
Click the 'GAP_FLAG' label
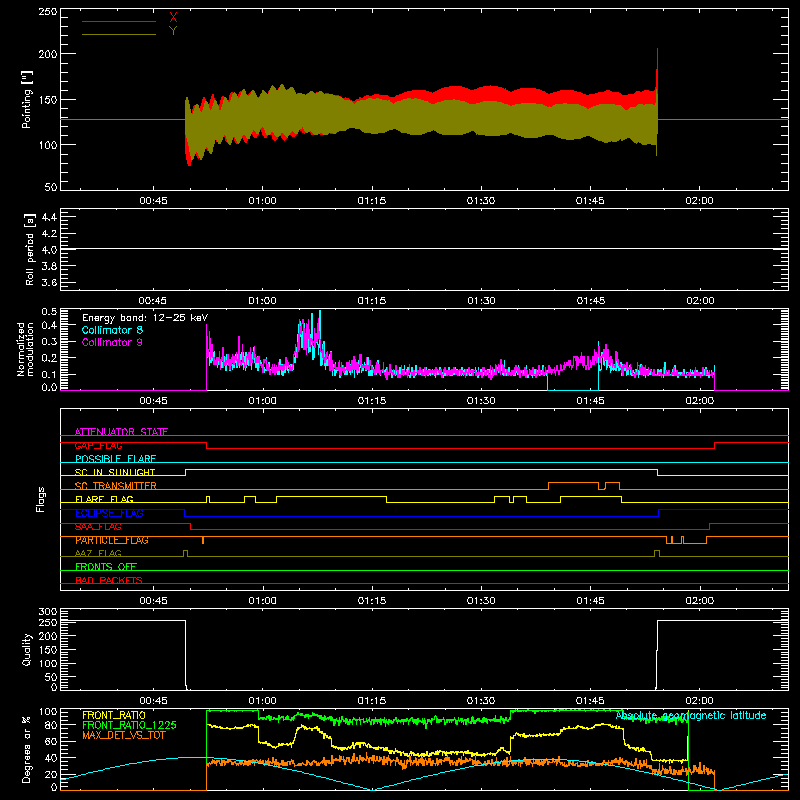98,445
